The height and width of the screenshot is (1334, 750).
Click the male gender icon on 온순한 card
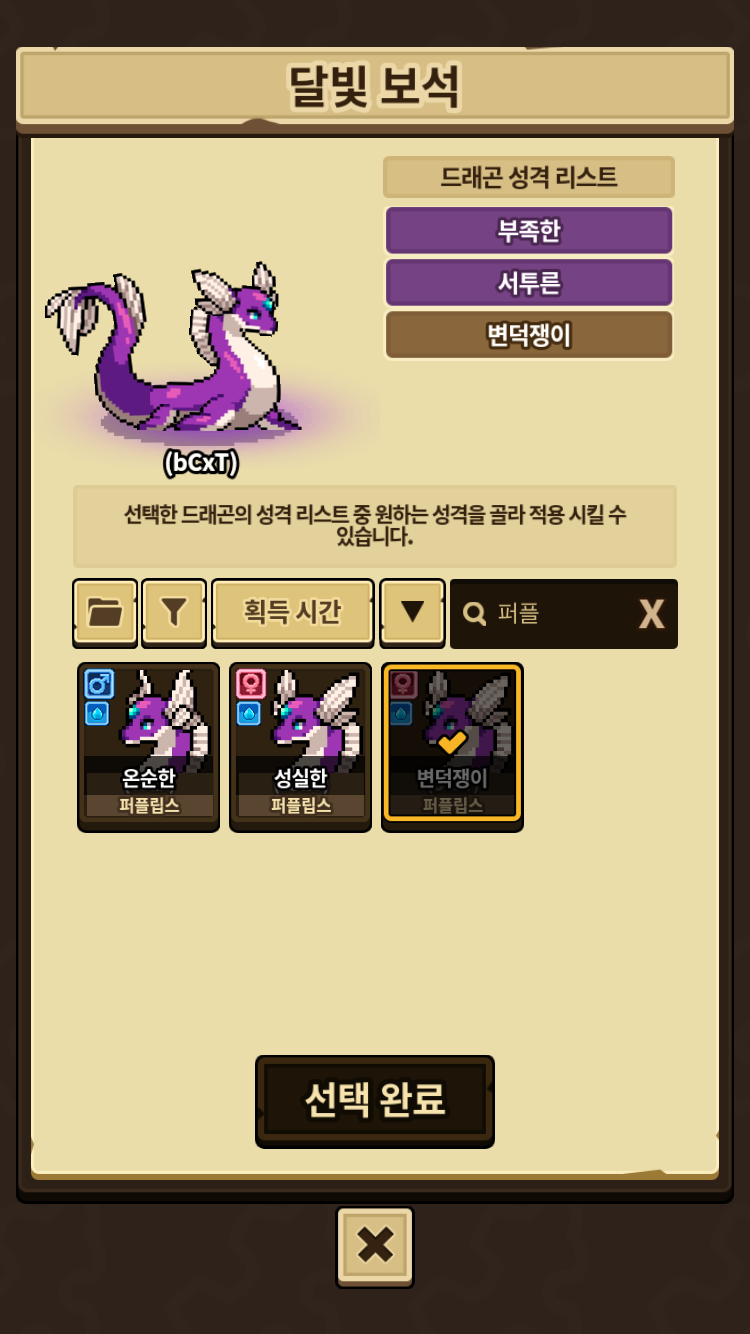coord(99,685)
